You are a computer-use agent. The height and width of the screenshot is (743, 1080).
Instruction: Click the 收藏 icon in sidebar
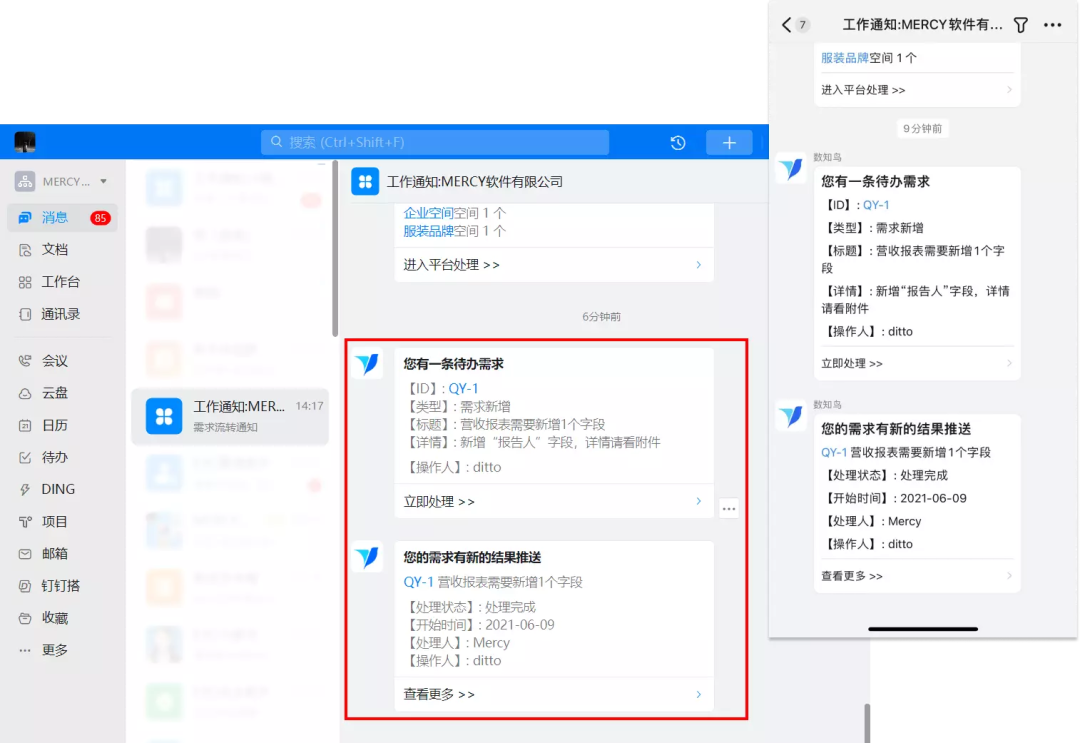coord(25,618)
